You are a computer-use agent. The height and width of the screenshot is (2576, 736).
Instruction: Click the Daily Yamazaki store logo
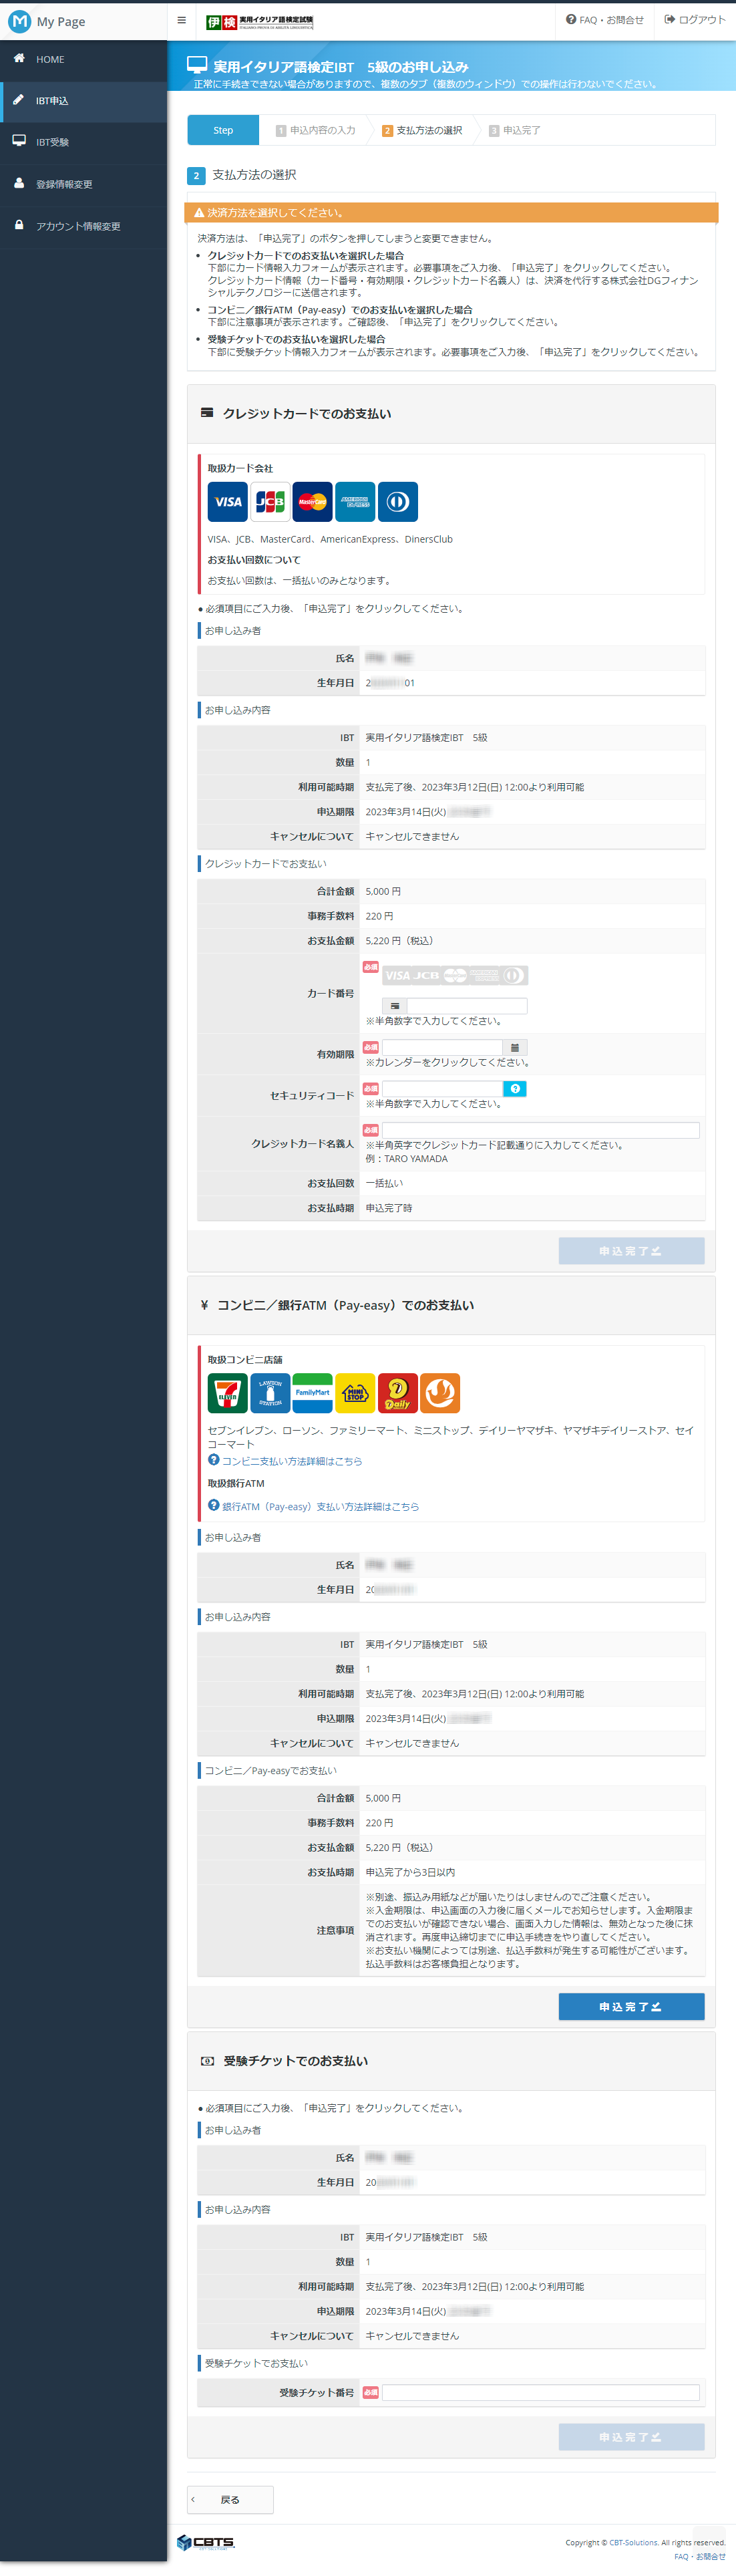pyautogui.click(x=397, y=1393)
